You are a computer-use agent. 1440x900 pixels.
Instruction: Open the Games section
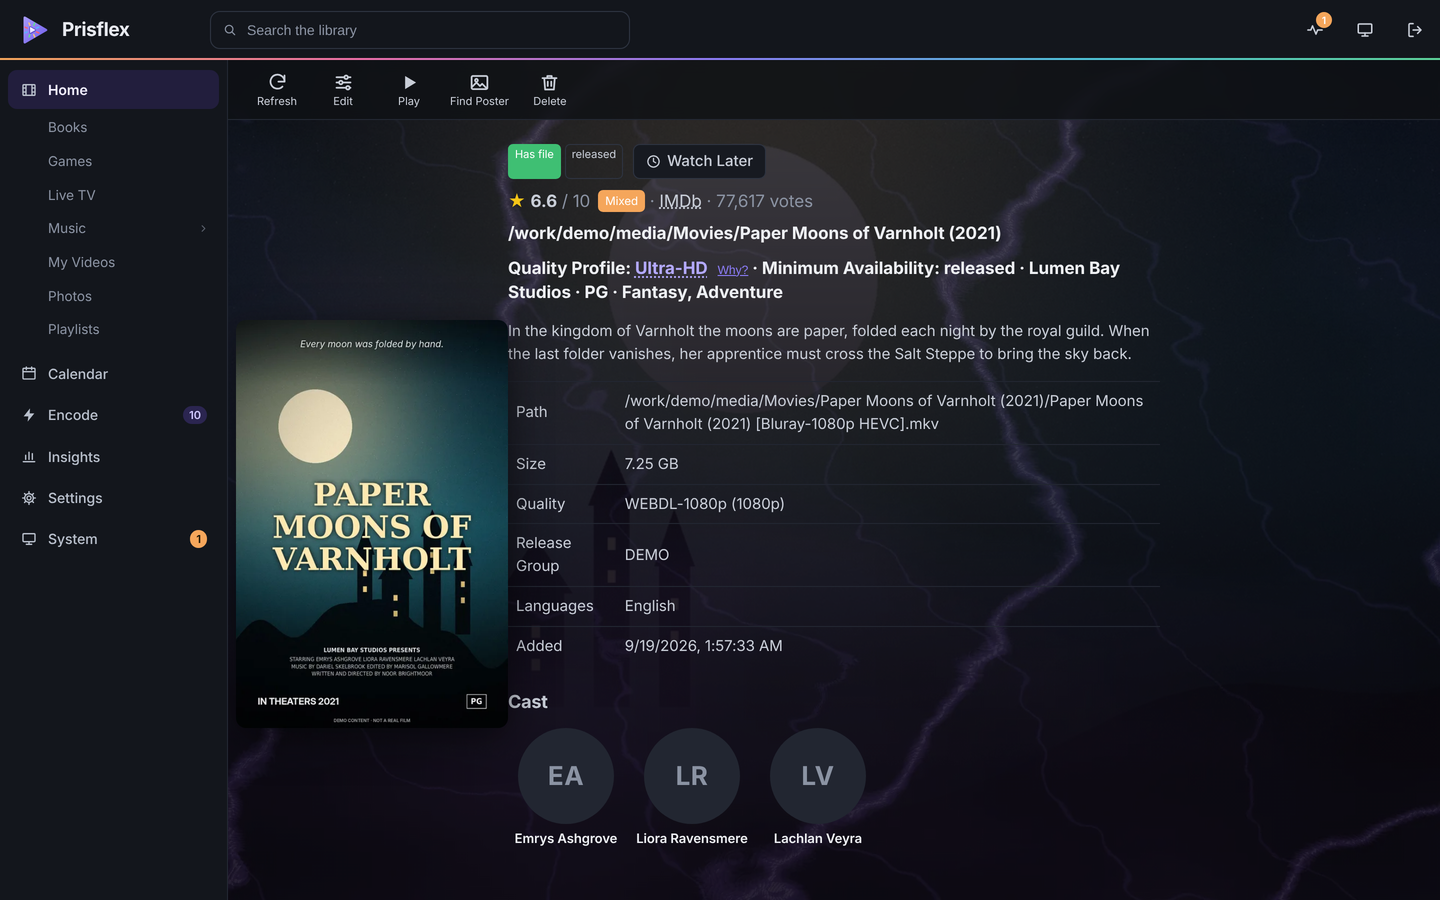70,161
